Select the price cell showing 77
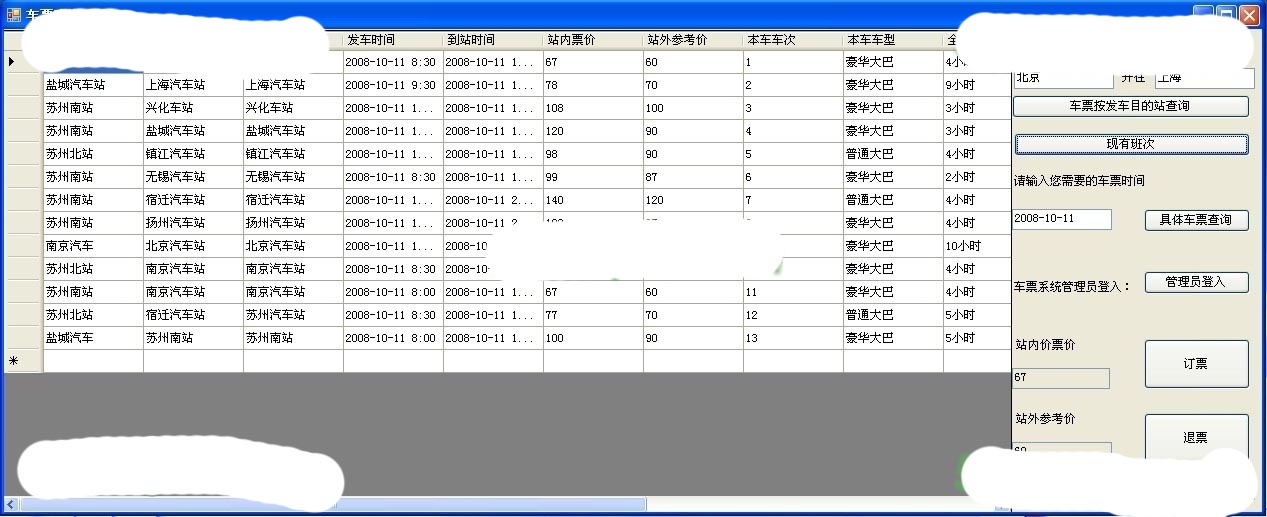The image size is (1267, 517). coord(593,315)
